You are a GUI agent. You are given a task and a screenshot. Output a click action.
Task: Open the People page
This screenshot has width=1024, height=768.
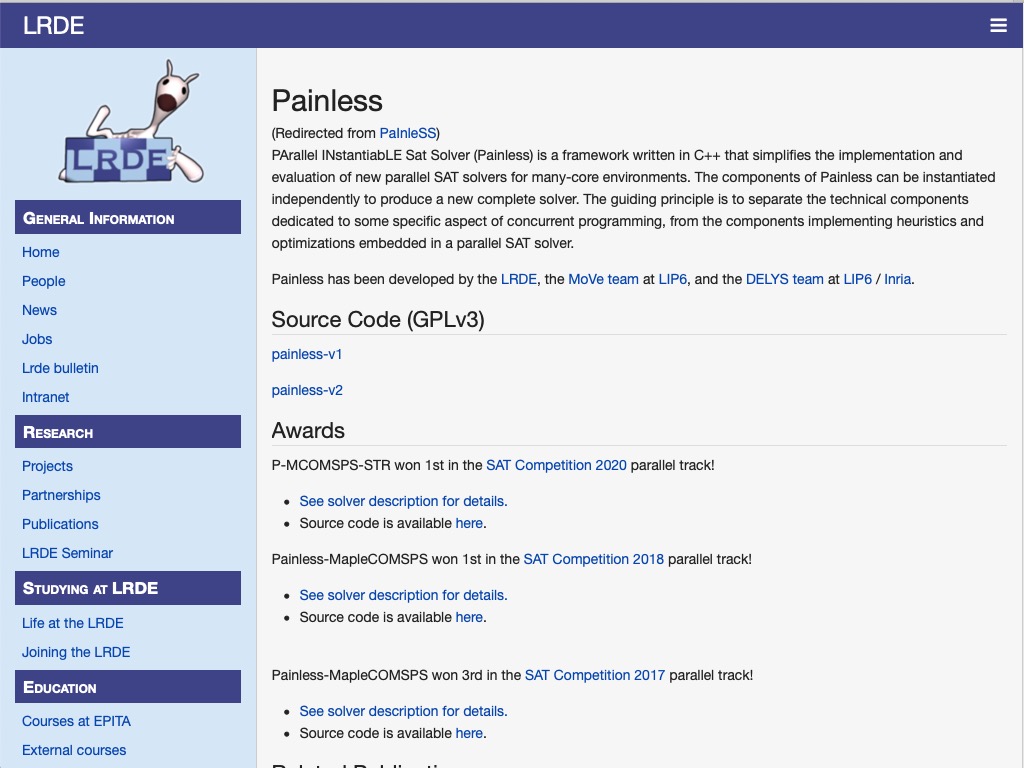pos(43,281)
